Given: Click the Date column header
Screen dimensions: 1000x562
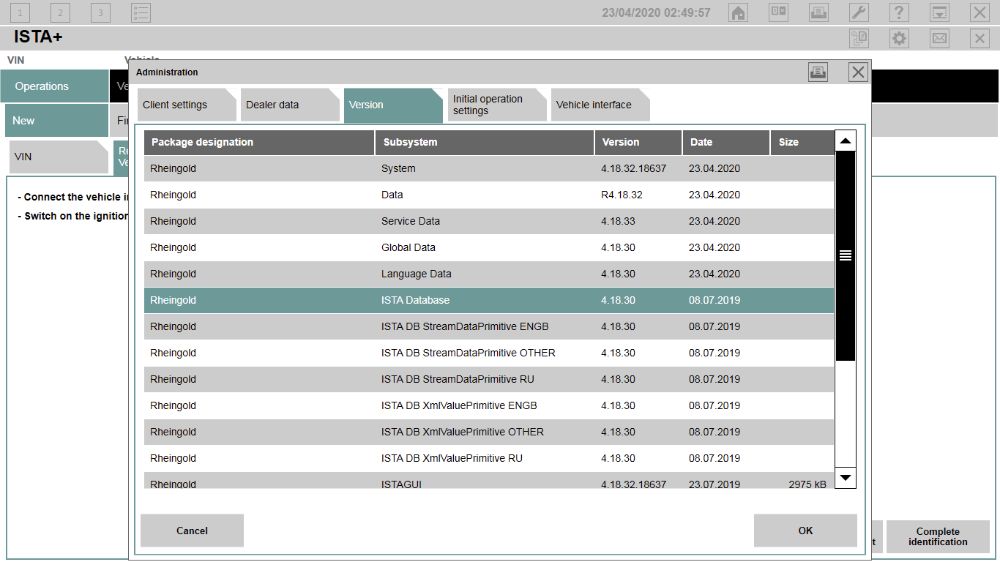Looking at the screenshot, I should pos(726,142).
